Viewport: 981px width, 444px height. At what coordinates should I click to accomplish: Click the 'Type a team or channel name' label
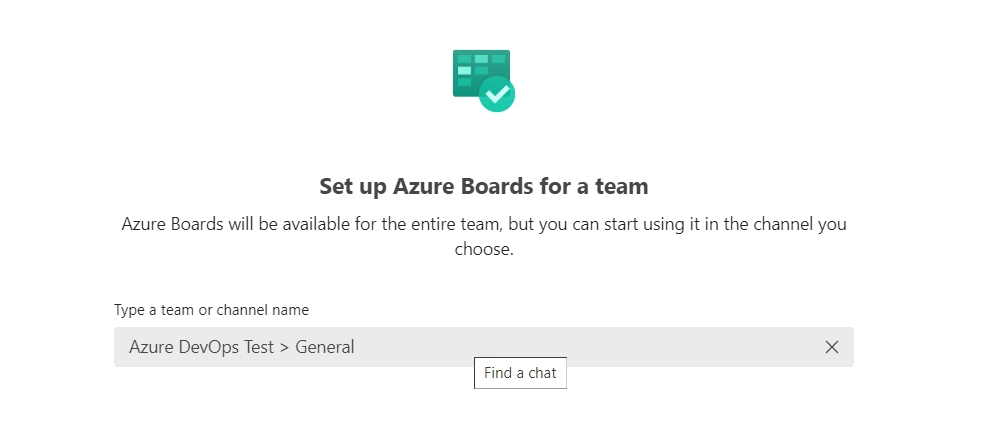(211, 310)
